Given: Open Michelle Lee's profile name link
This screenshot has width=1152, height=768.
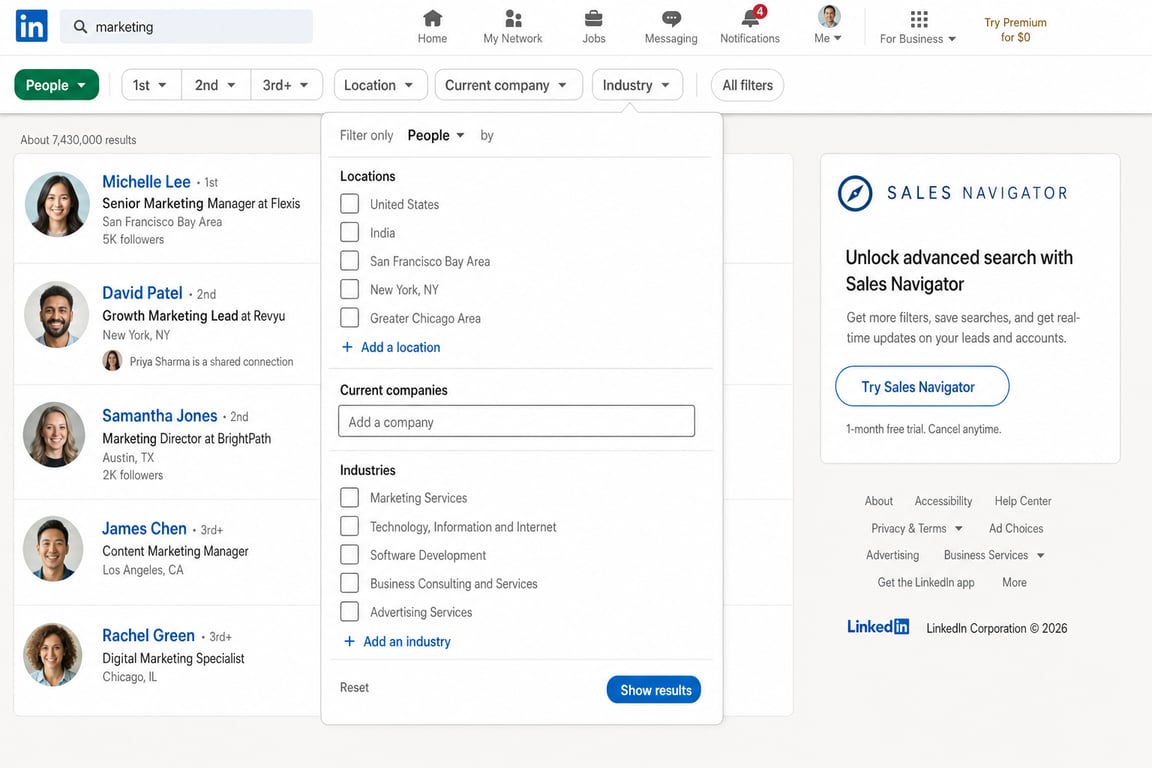Looking at the screenshot, I should pyautogui.click(x=146, y=182).
